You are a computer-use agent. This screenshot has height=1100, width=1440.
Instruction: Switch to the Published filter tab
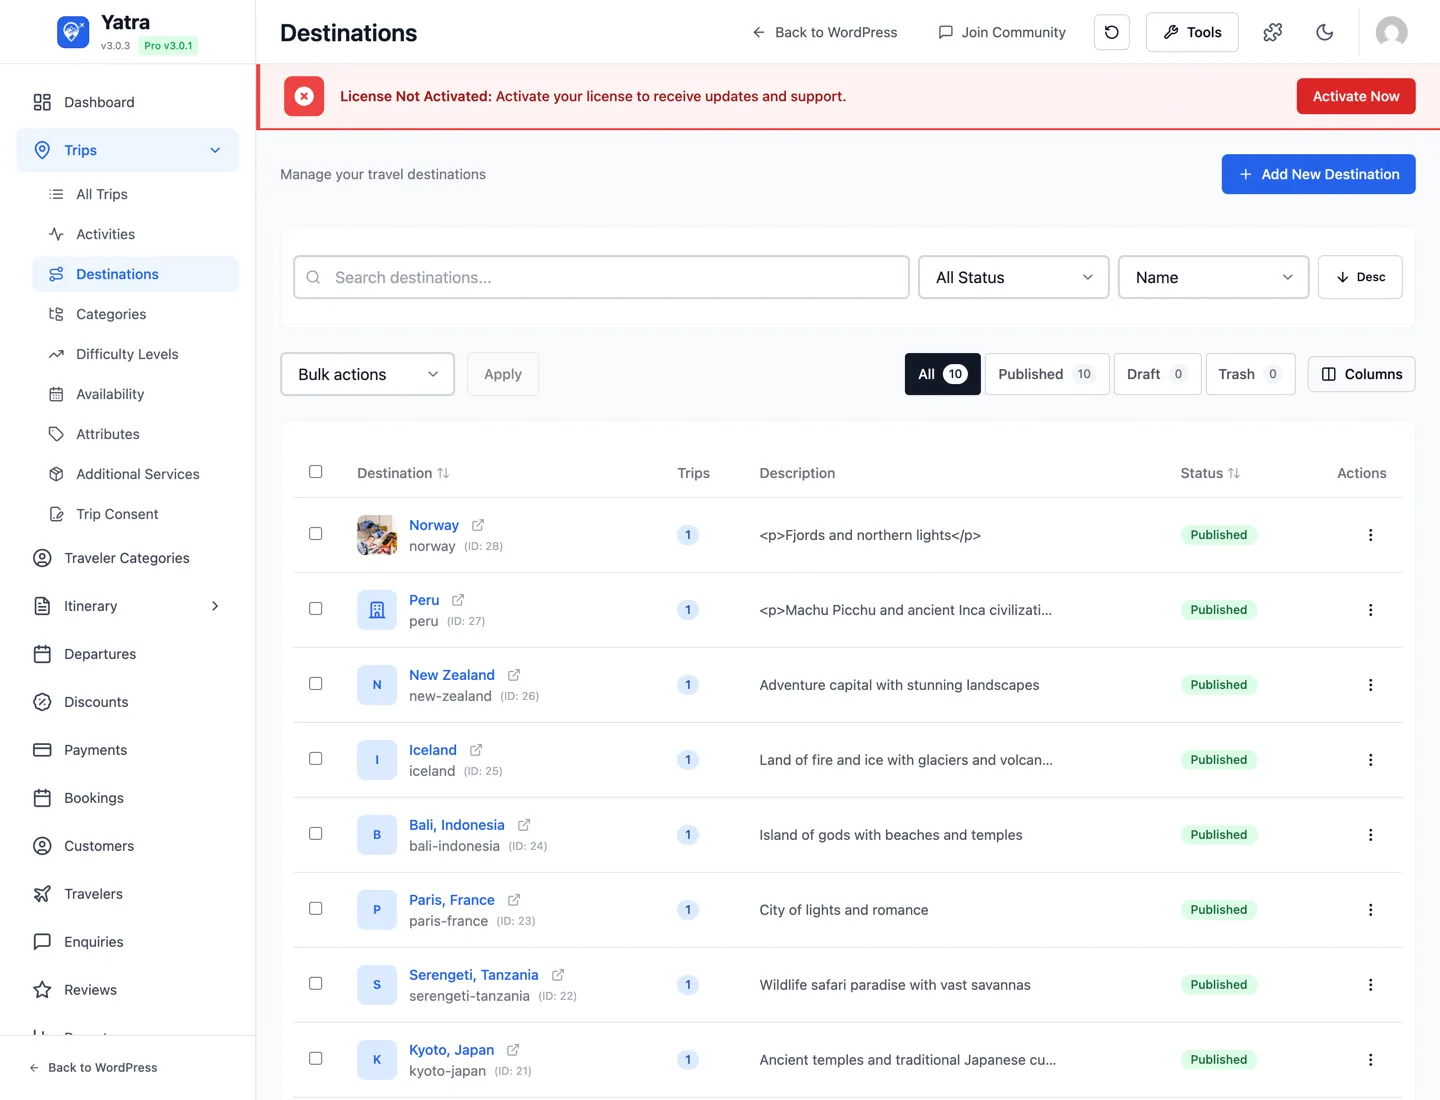pyautogui.click(x=1047, y=374)
